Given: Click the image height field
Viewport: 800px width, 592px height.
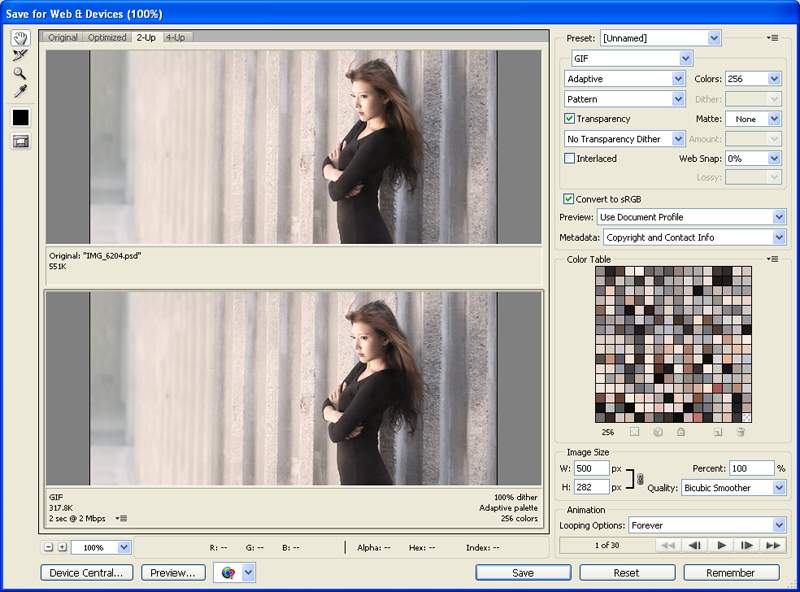Looking at the screenshot, I should [591, 487].
